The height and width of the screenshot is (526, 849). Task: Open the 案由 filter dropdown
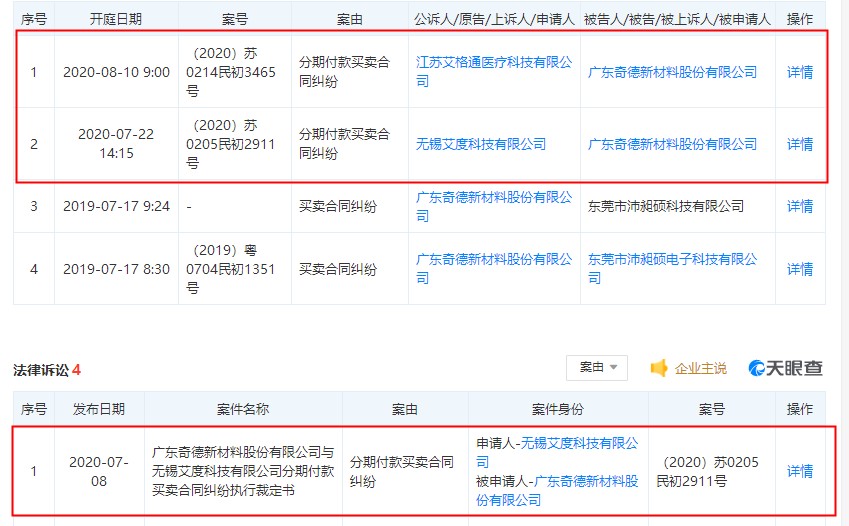pos(597,368)
